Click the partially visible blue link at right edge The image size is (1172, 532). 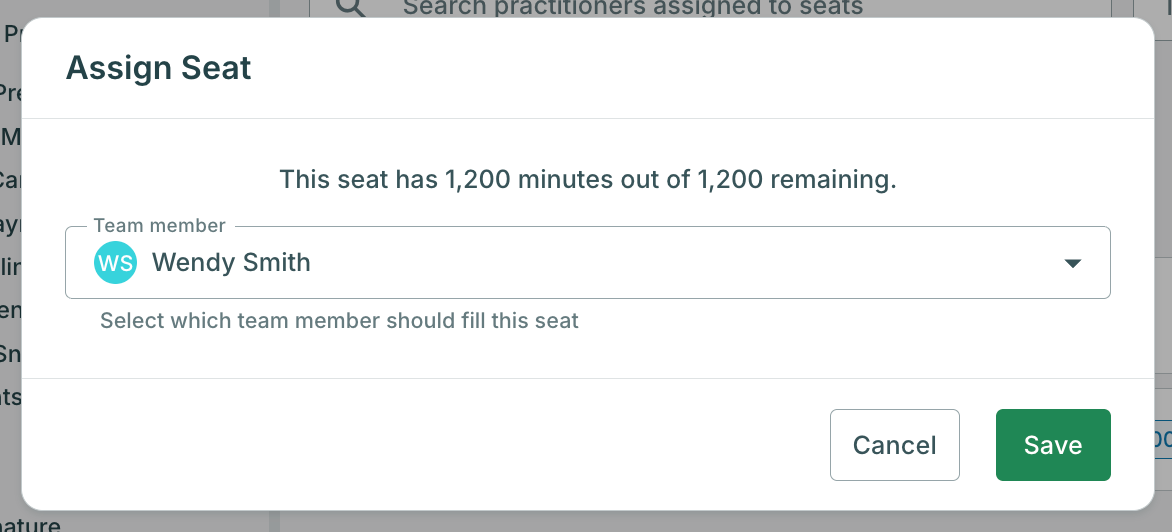(x=1163, y=439)
